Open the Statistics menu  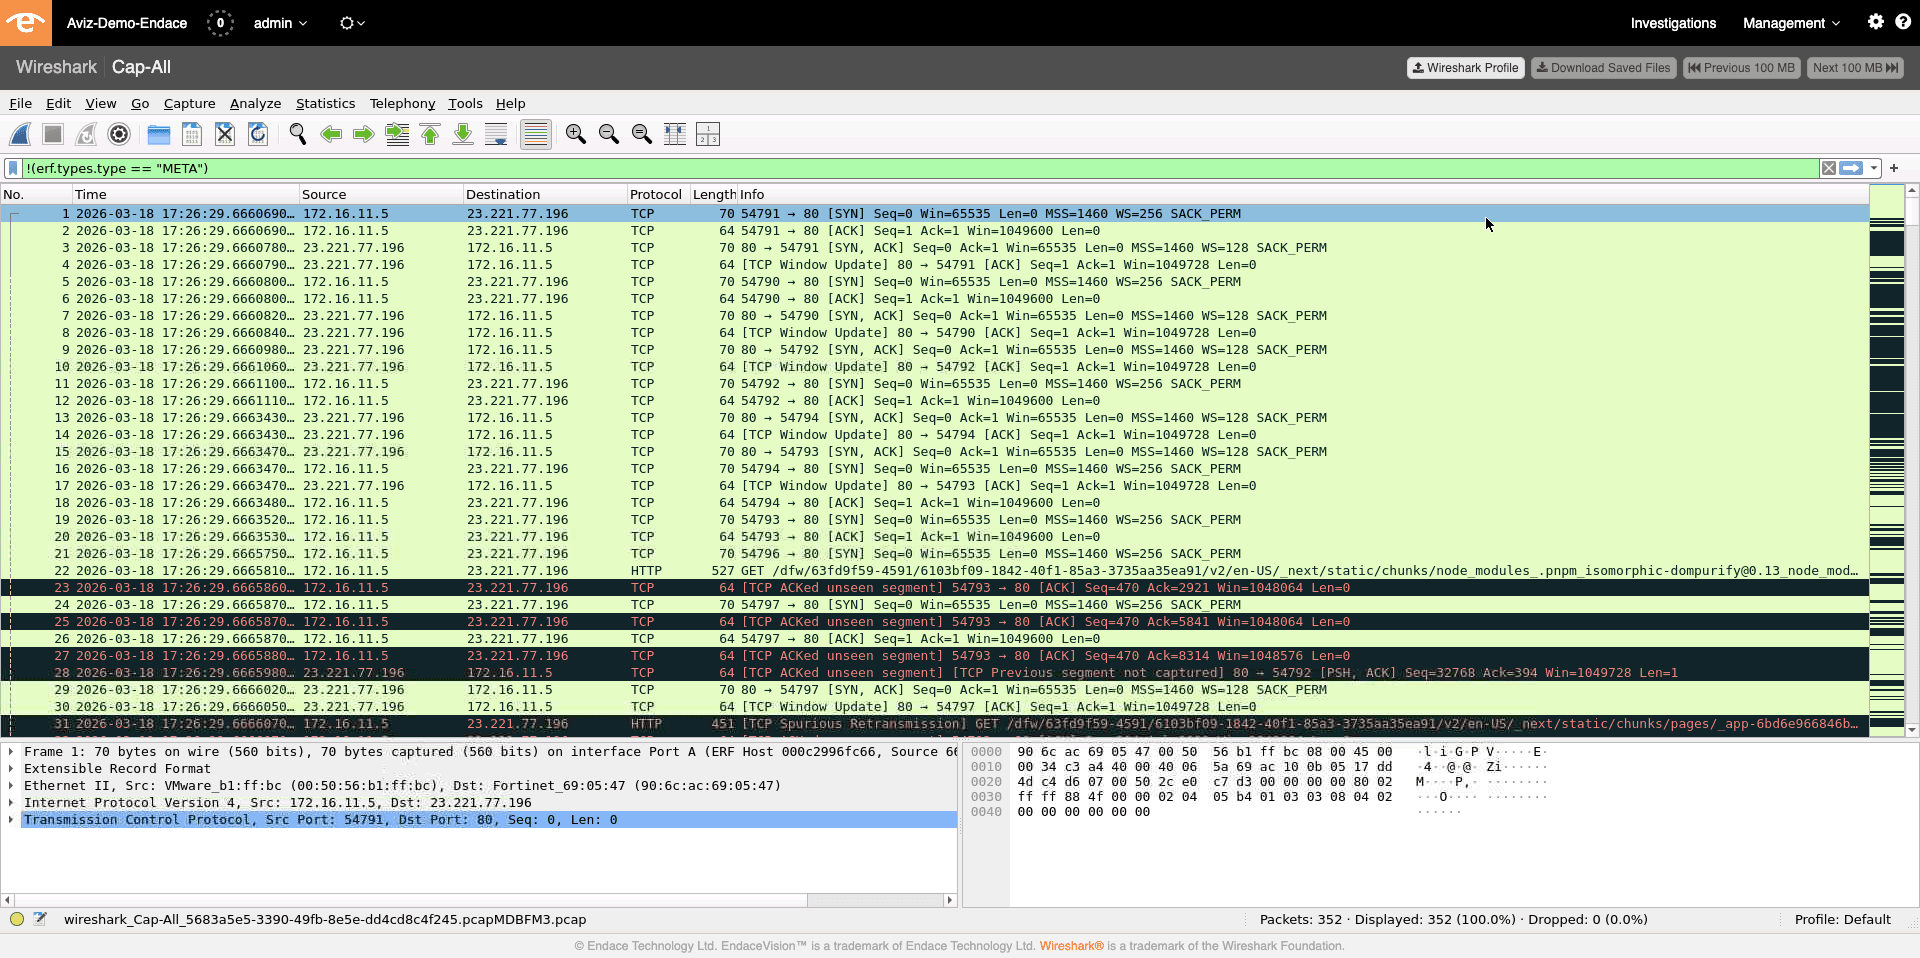pyautogui.click(x=325, y=103)
